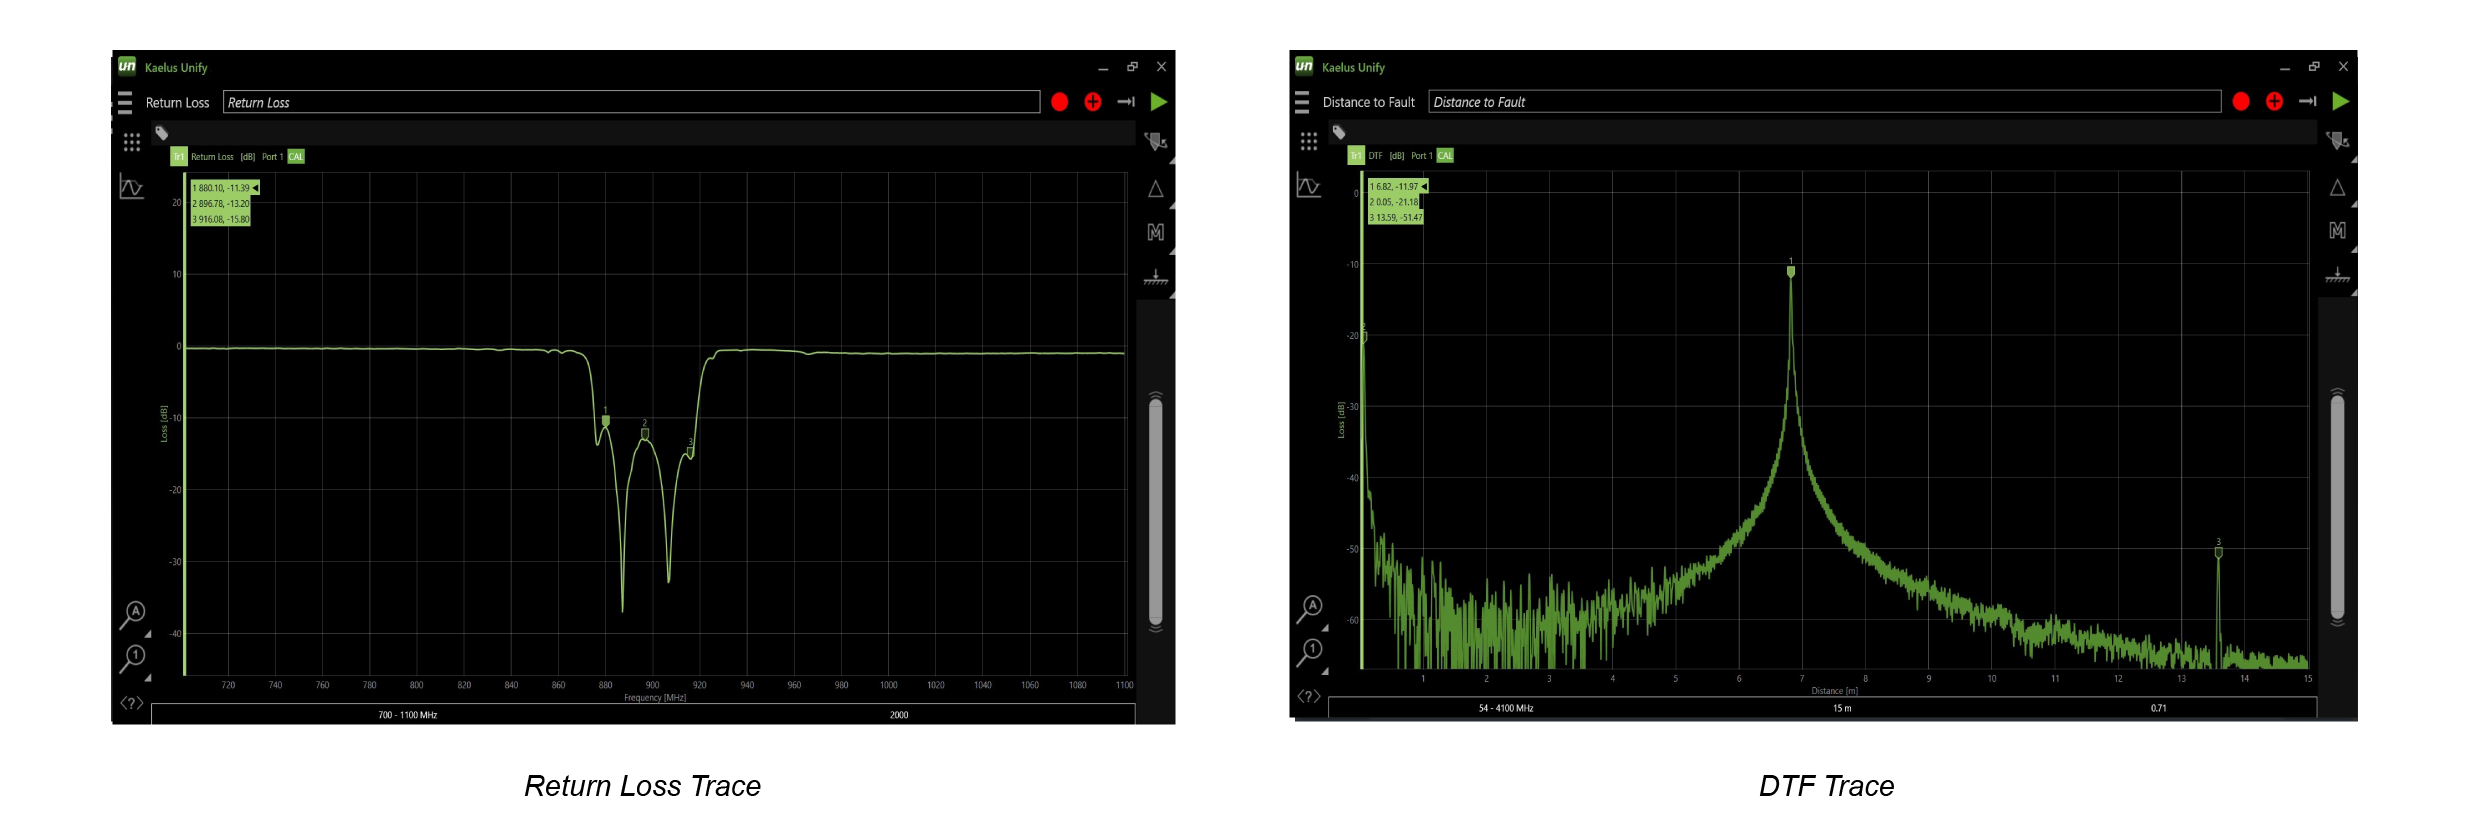Click the Distance to Fault title input field
The image size is (2480, 817).
point(1825,102)
